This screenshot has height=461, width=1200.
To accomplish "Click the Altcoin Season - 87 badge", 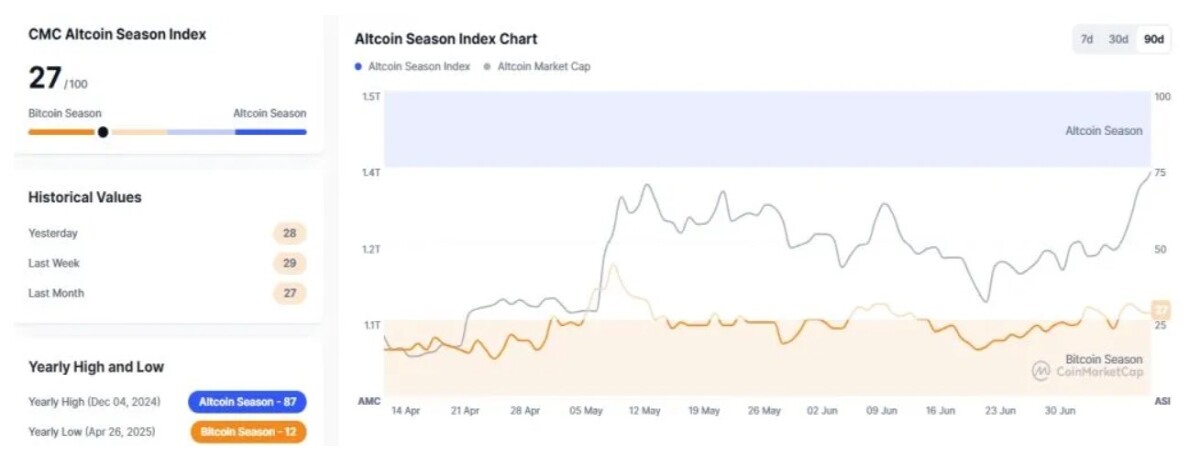I will tap(247, 402).
